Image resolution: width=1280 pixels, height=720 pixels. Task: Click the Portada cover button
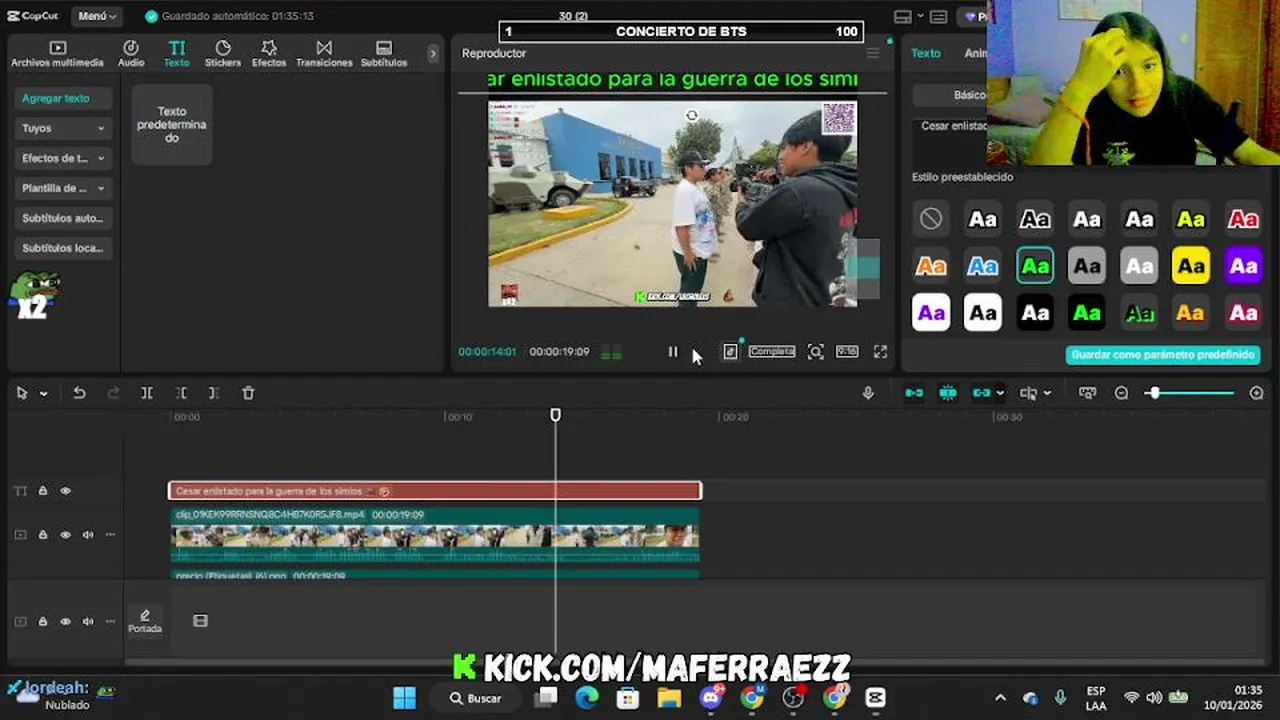point(145,621)
